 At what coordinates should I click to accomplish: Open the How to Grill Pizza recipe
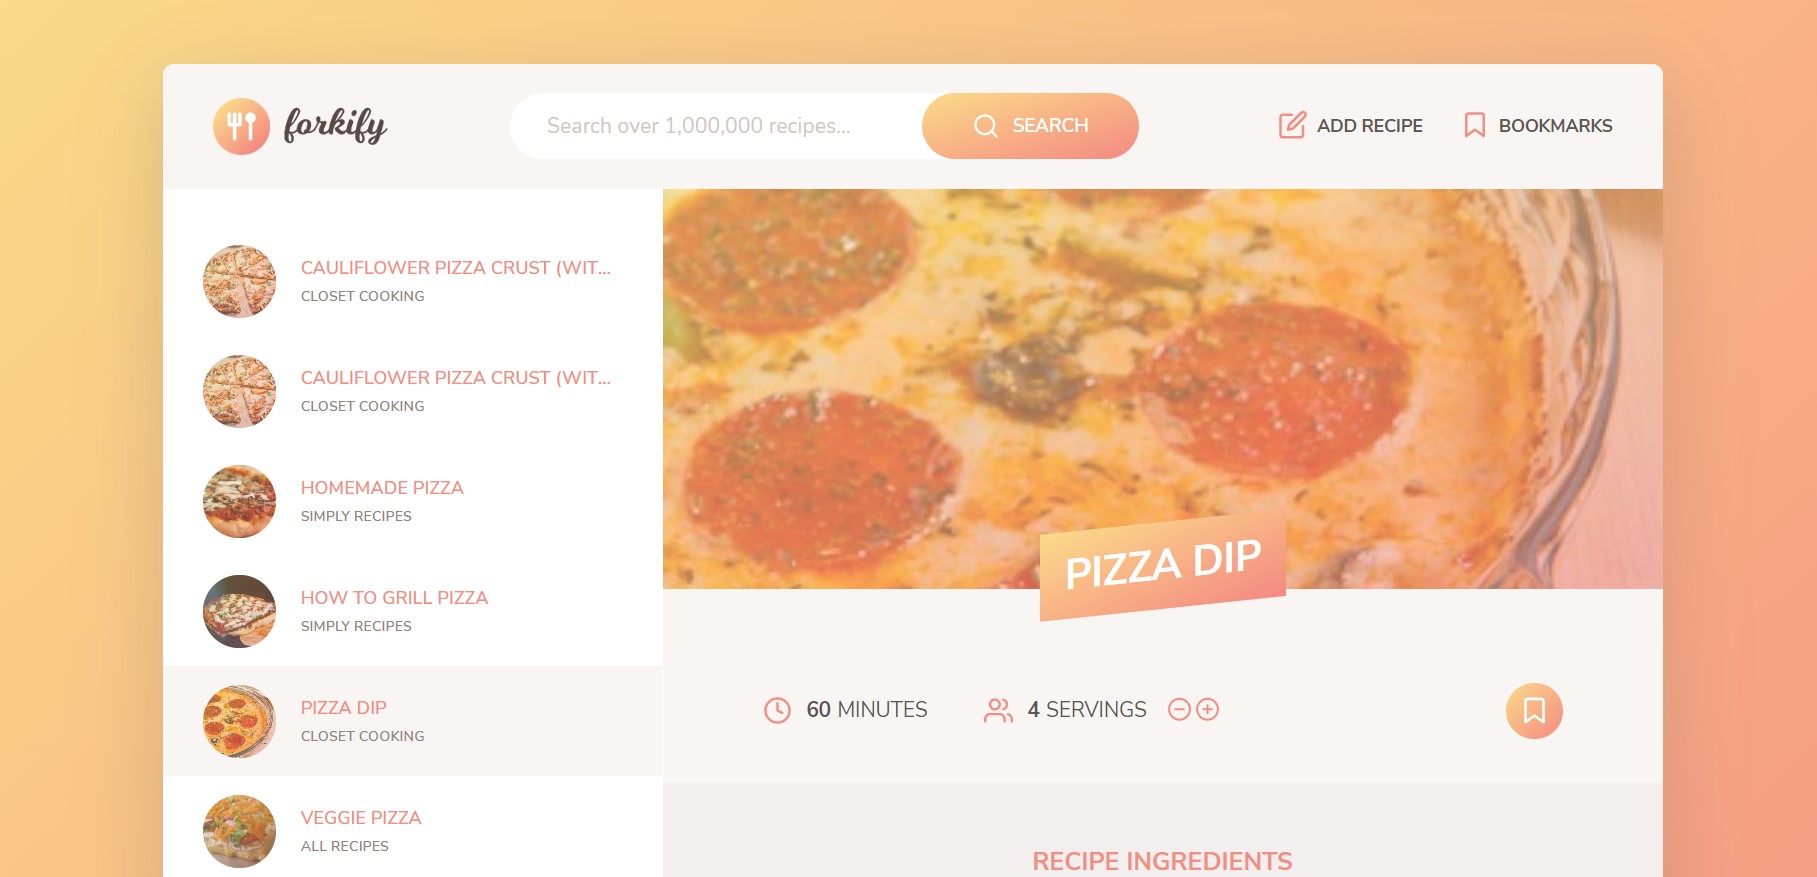(413, 611)
